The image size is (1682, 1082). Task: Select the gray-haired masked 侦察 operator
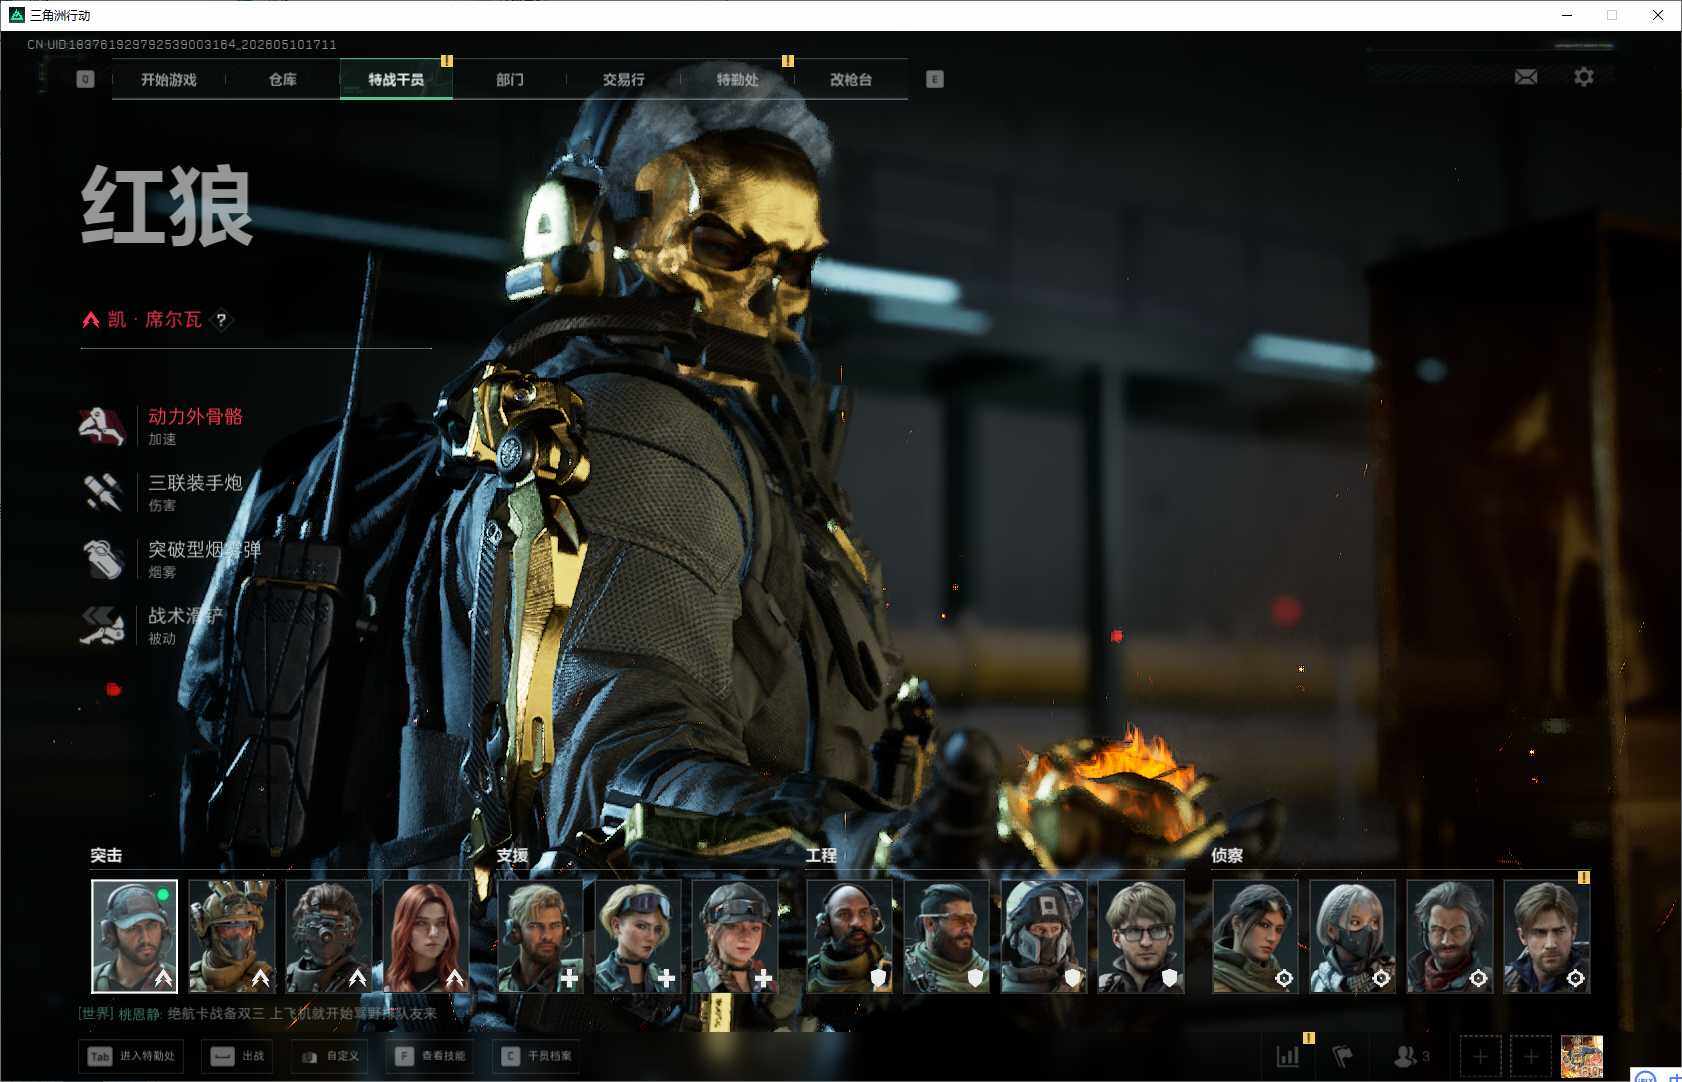[1352, 937]
